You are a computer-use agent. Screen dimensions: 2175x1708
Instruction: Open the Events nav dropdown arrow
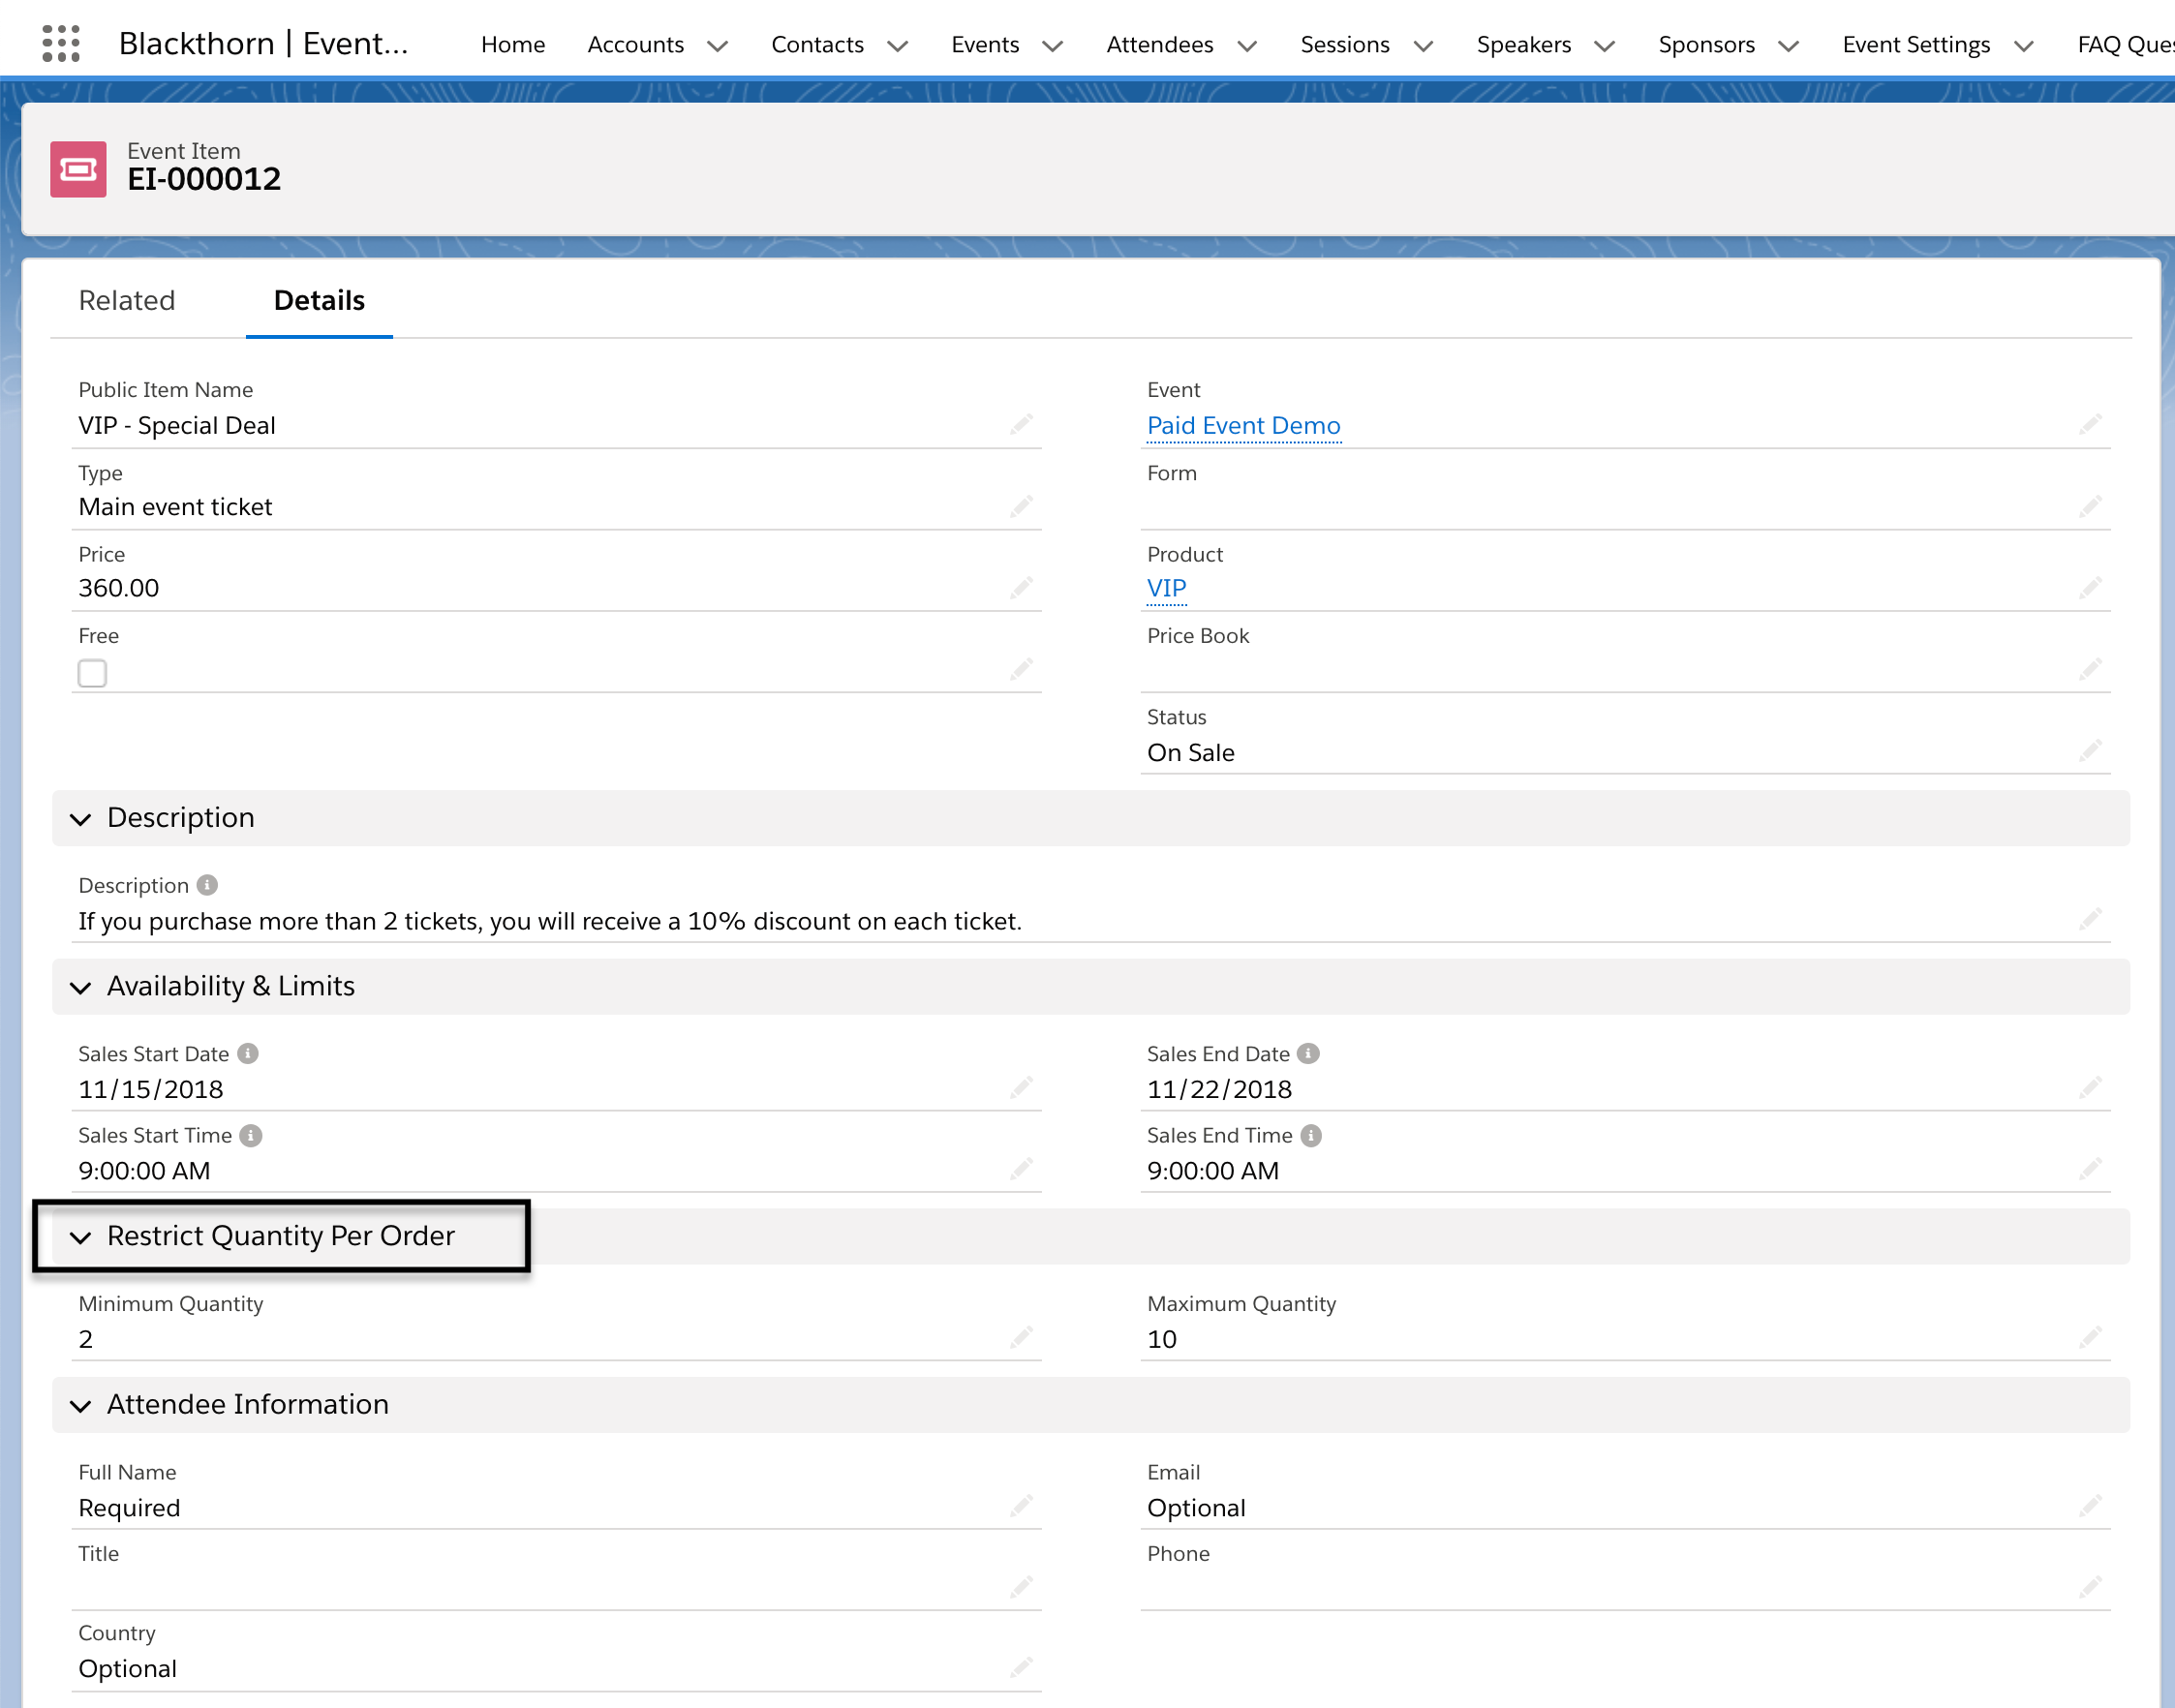click(x=1052, y=46)
